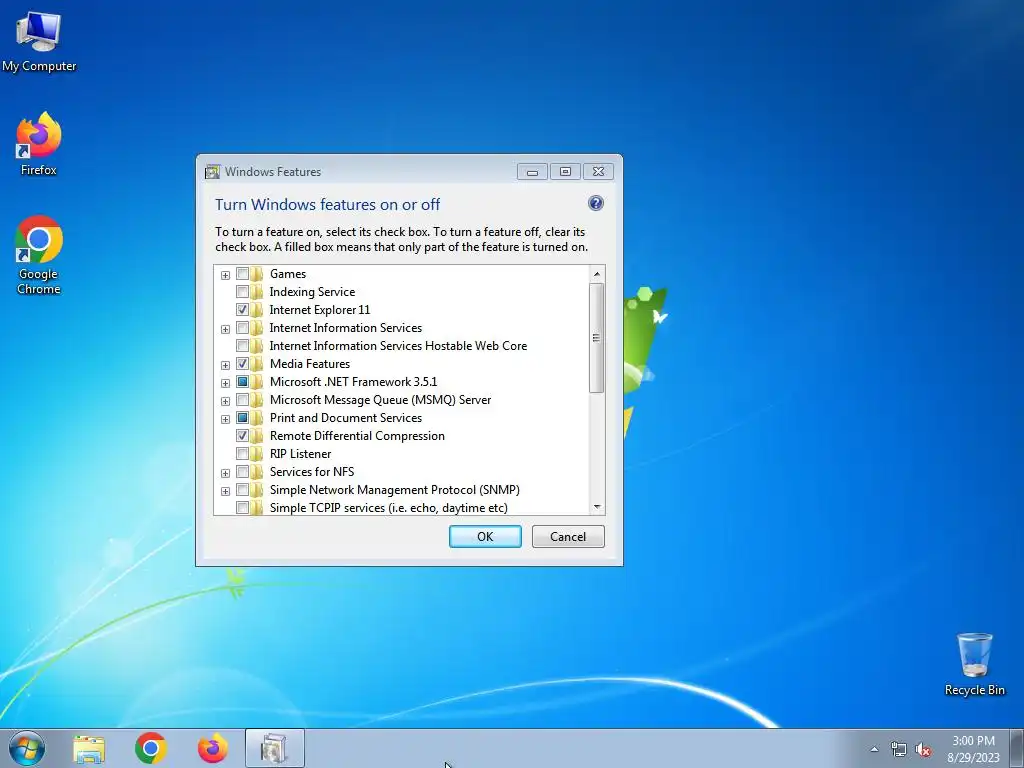This screenshot has height=768, width=1024.
Task: Click the muted volume tray icon
Action: tap(923, 749)
